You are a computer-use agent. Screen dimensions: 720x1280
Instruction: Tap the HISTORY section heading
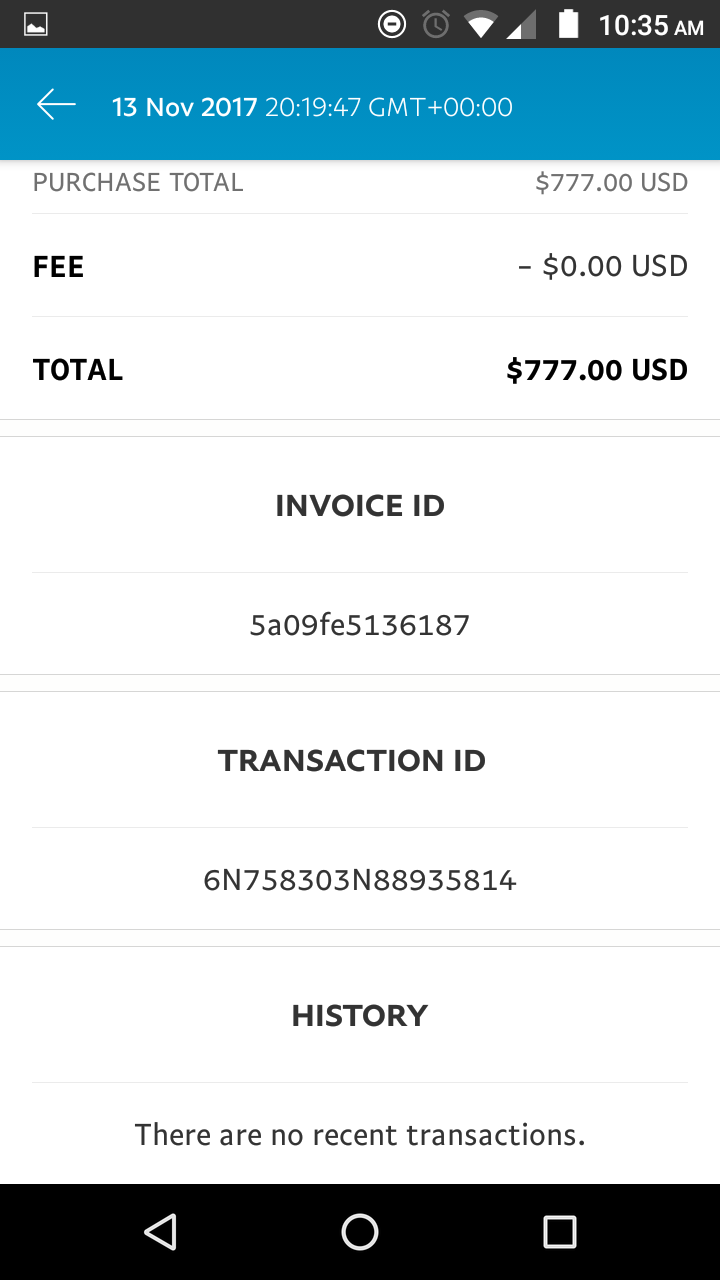tap(360, 1016)
